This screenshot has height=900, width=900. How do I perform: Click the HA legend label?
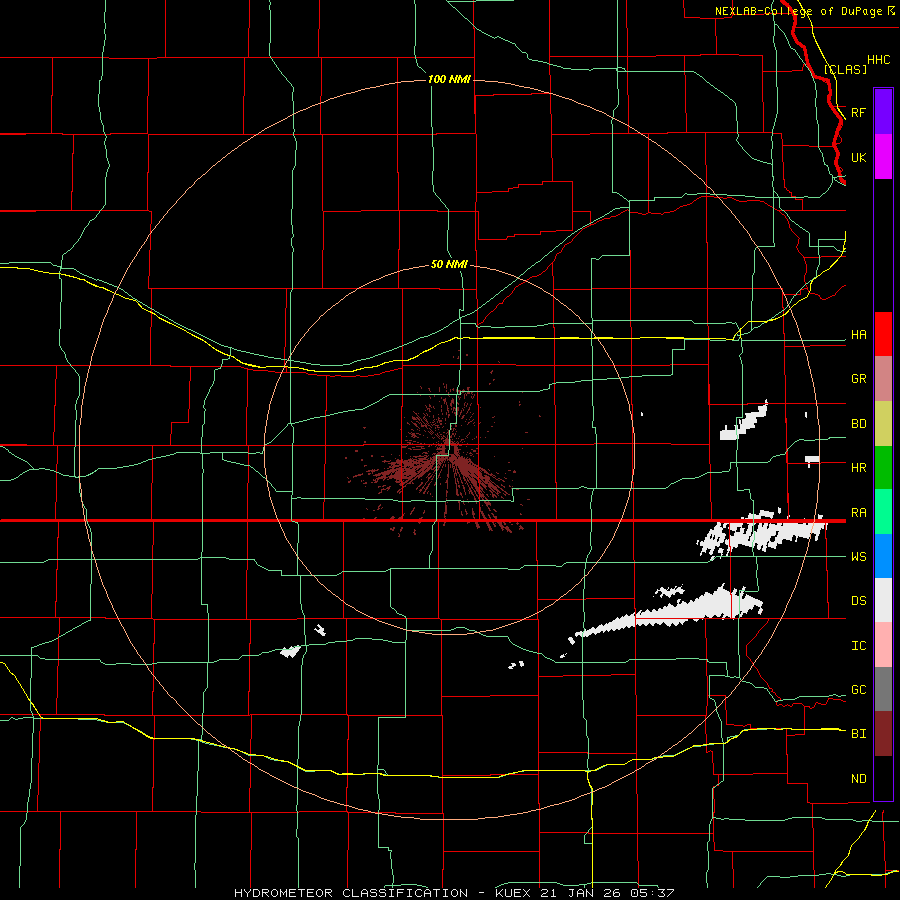tap(858, 335)
